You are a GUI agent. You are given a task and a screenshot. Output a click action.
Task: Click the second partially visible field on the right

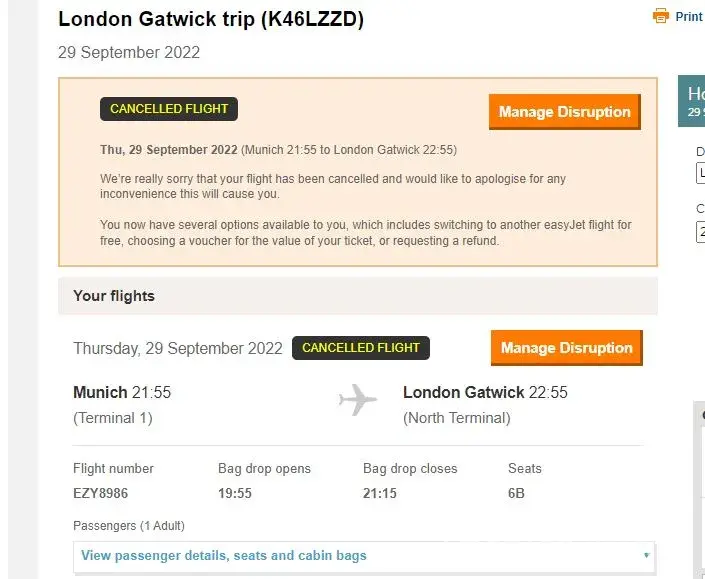coord(700,231)
